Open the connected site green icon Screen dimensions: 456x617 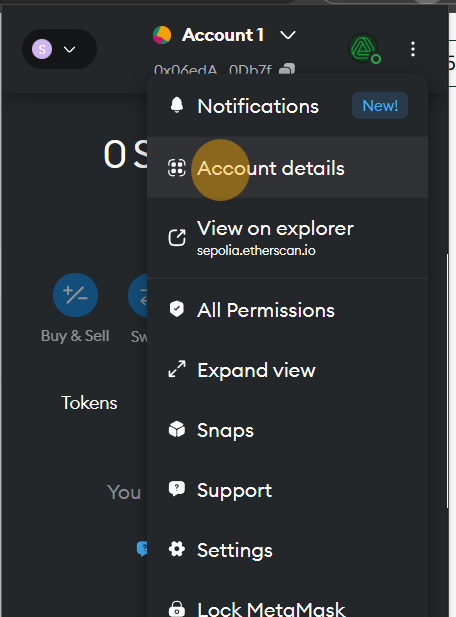coord(364,48)
